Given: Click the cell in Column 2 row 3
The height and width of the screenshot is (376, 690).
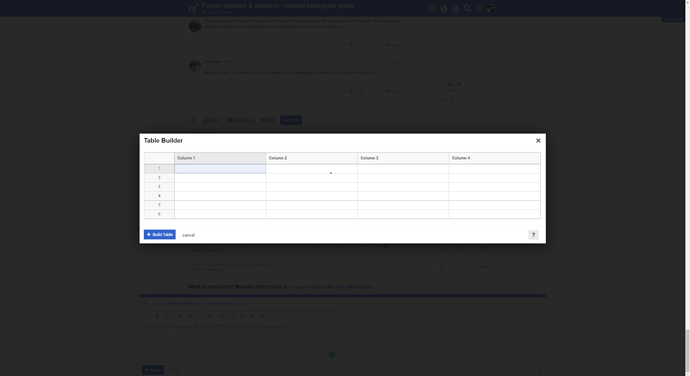Looking at the screenshot, I should click(312, 187).
